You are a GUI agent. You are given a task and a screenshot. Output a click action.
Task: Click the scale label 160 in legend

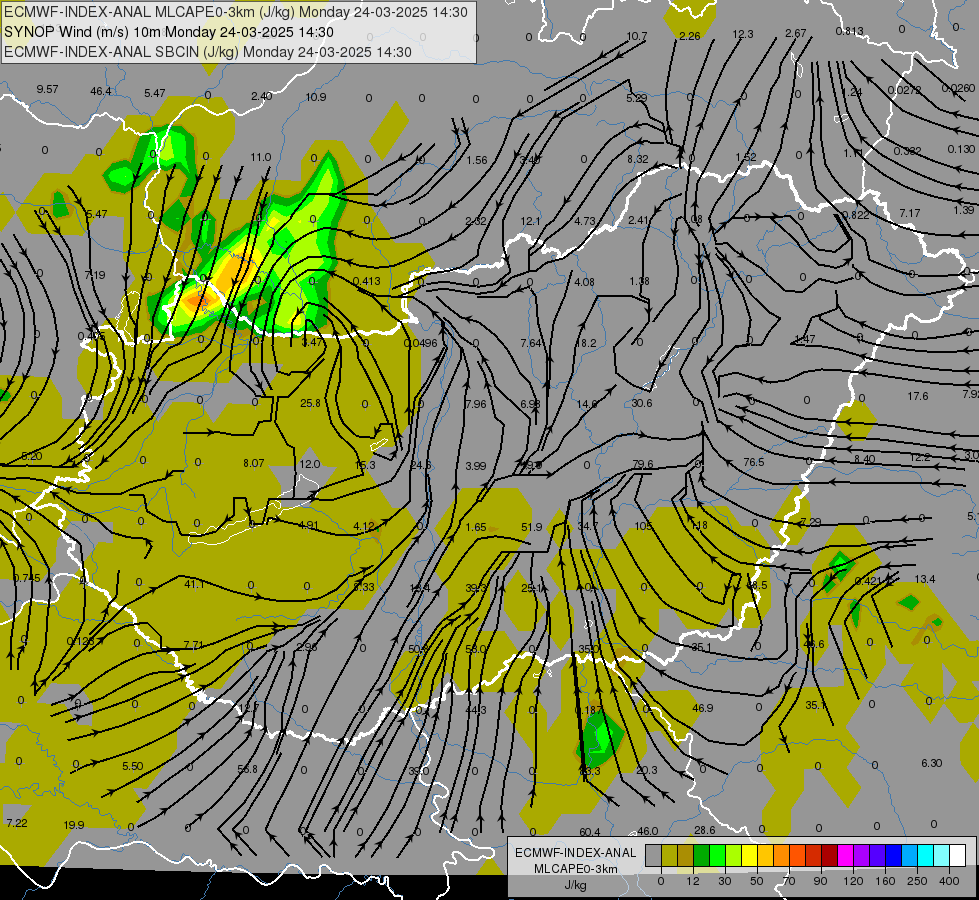[x=885, y=881]
